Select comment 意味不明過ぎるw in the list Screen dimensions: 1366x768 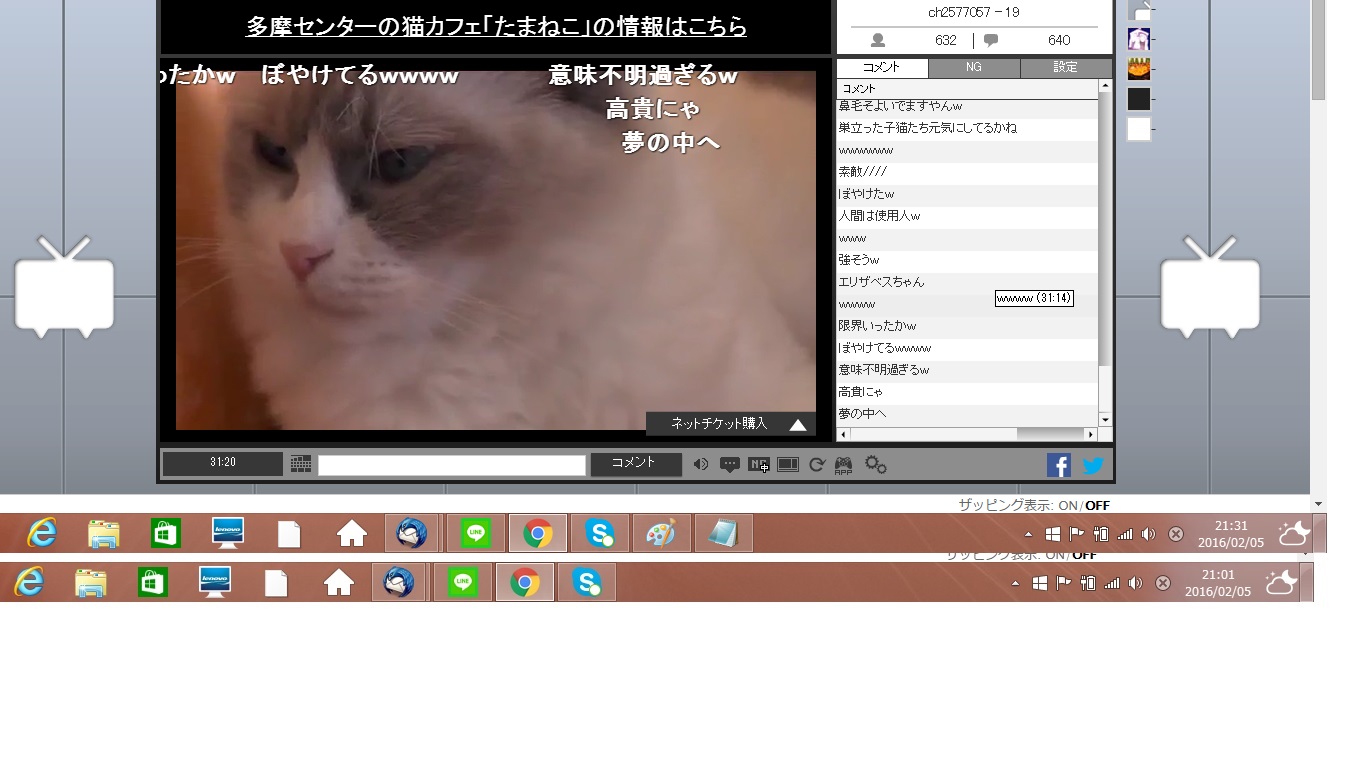pyautogui.click(x=967, y=370)
